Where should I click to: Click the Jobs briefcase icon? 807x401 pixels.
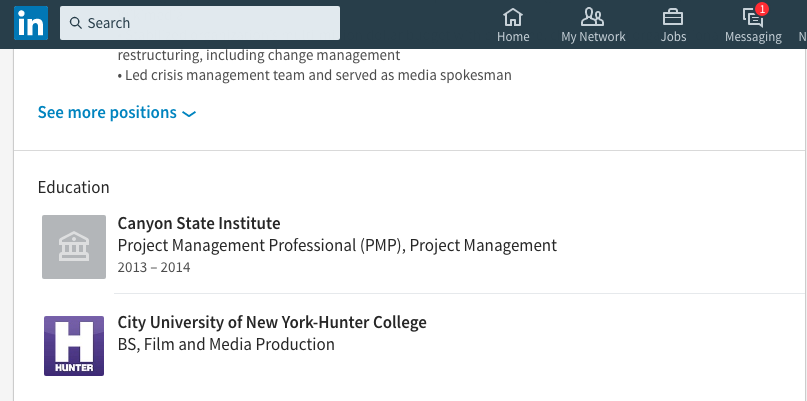(x=673, y=16)
